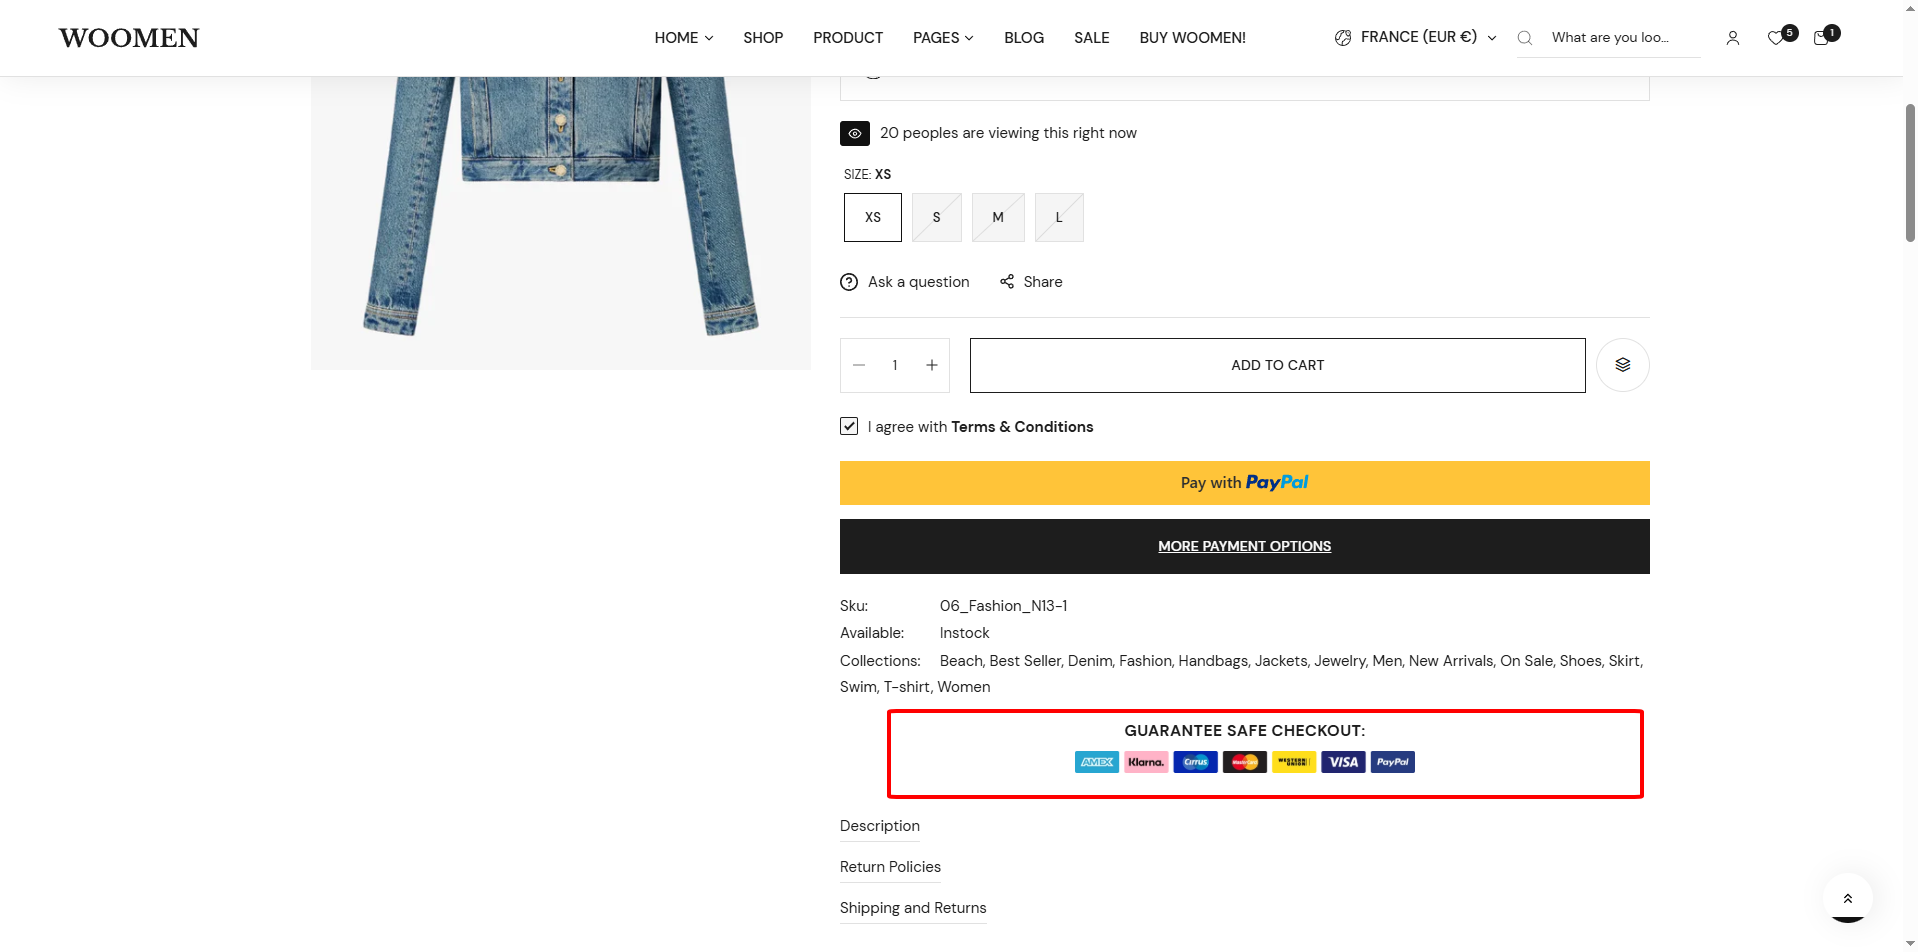Open the wishlist heart icon
Viewport: 1918px width, 952px height.
click(1775, 38)
